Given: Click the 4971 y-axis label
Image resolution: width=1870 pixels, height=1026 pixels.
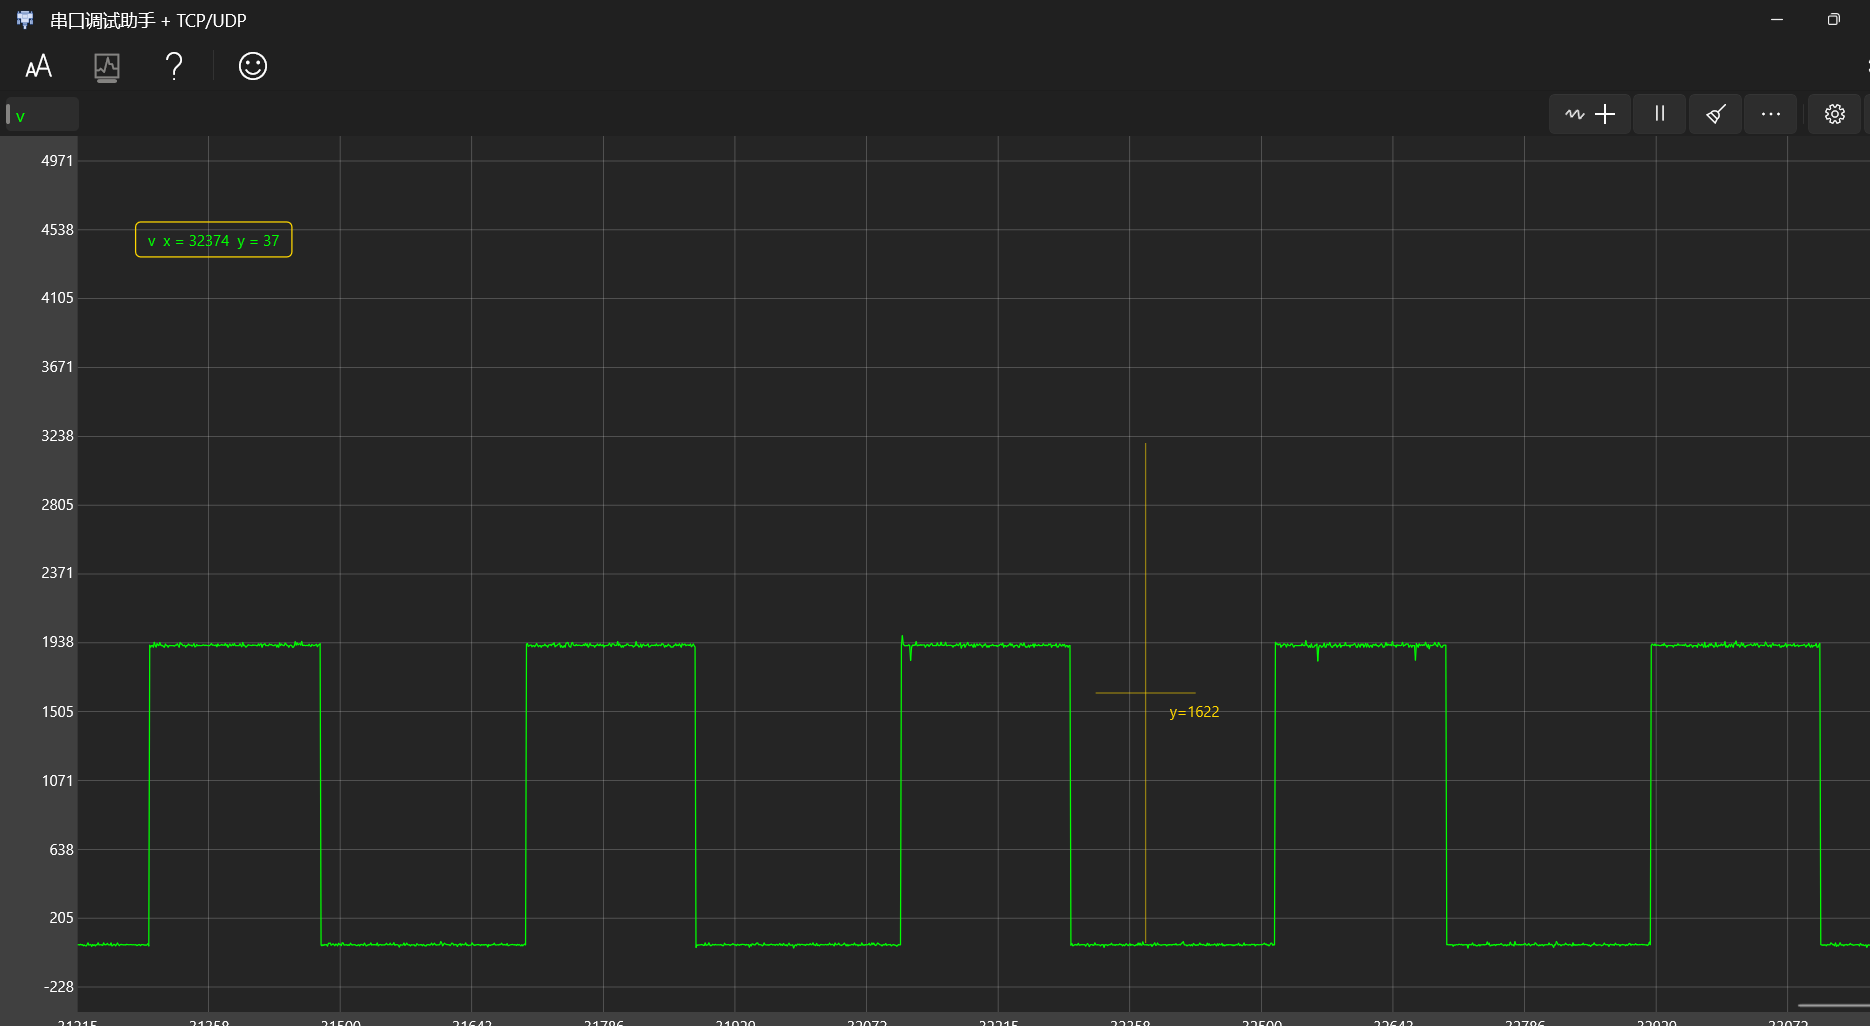Looking at the screenshot, I should click(57, 161).
